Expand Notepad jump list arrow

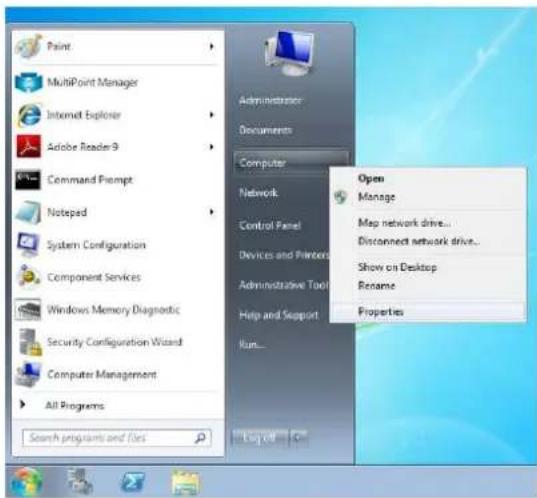[212, 212]
